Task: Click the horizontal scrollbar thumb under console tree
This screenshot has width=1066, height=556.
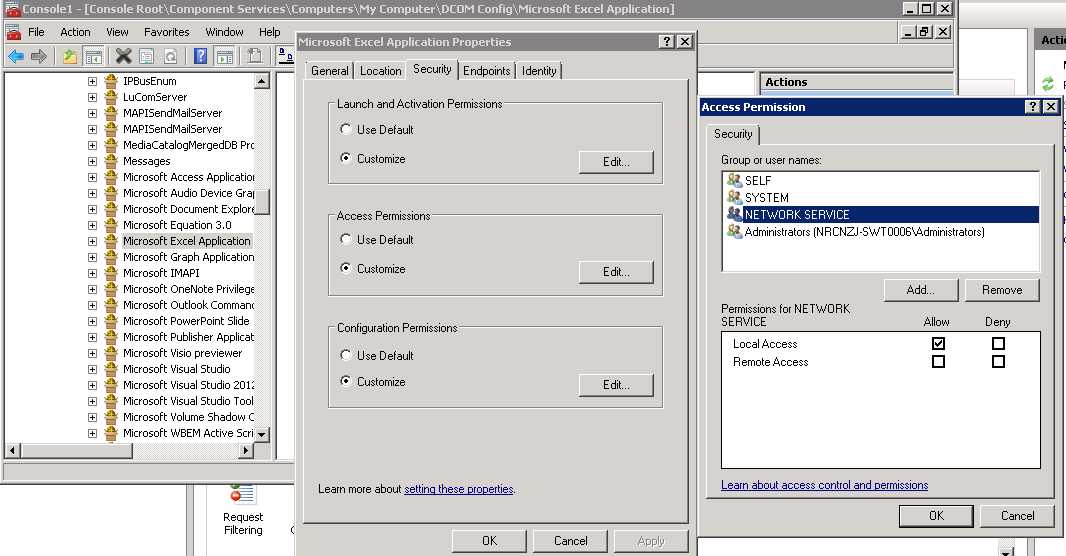Action: [77, 450]
